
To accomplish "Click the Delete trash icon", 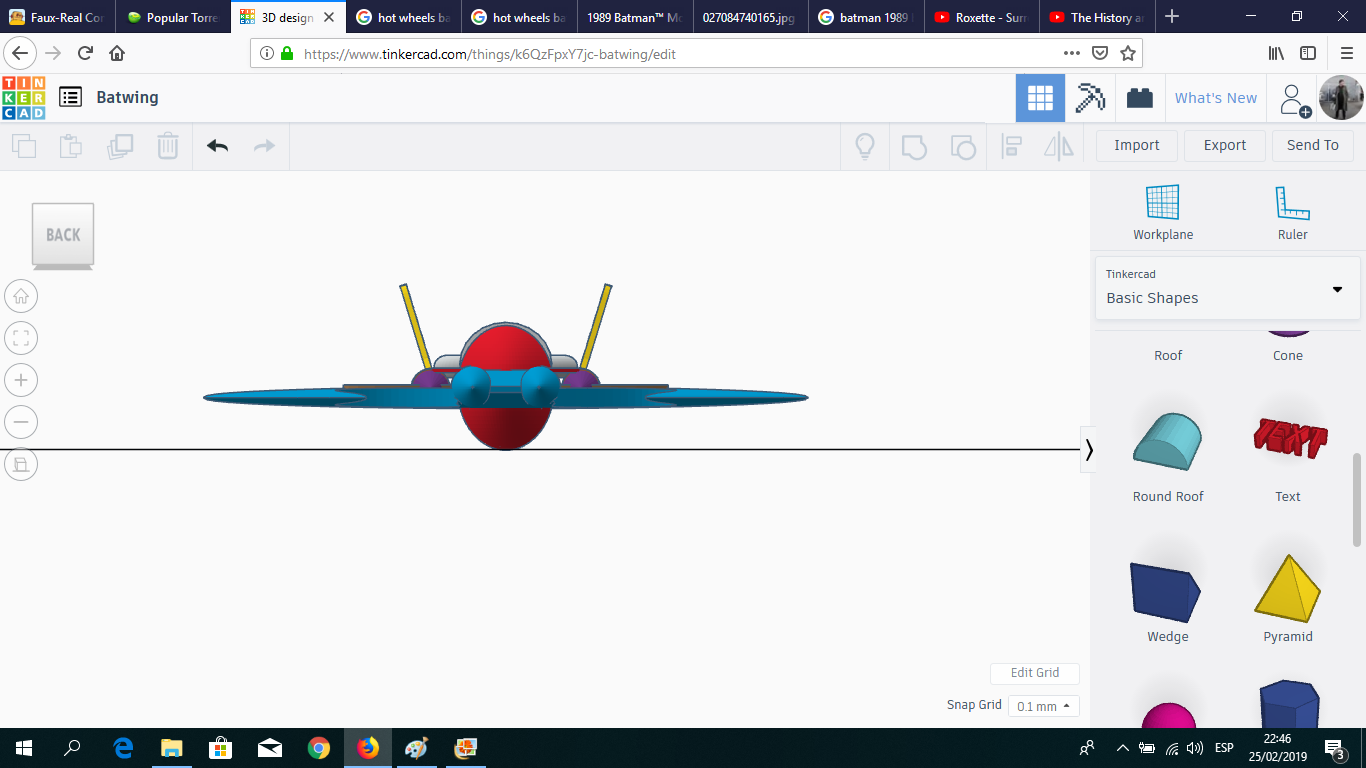I will click(x=168, y=146).
